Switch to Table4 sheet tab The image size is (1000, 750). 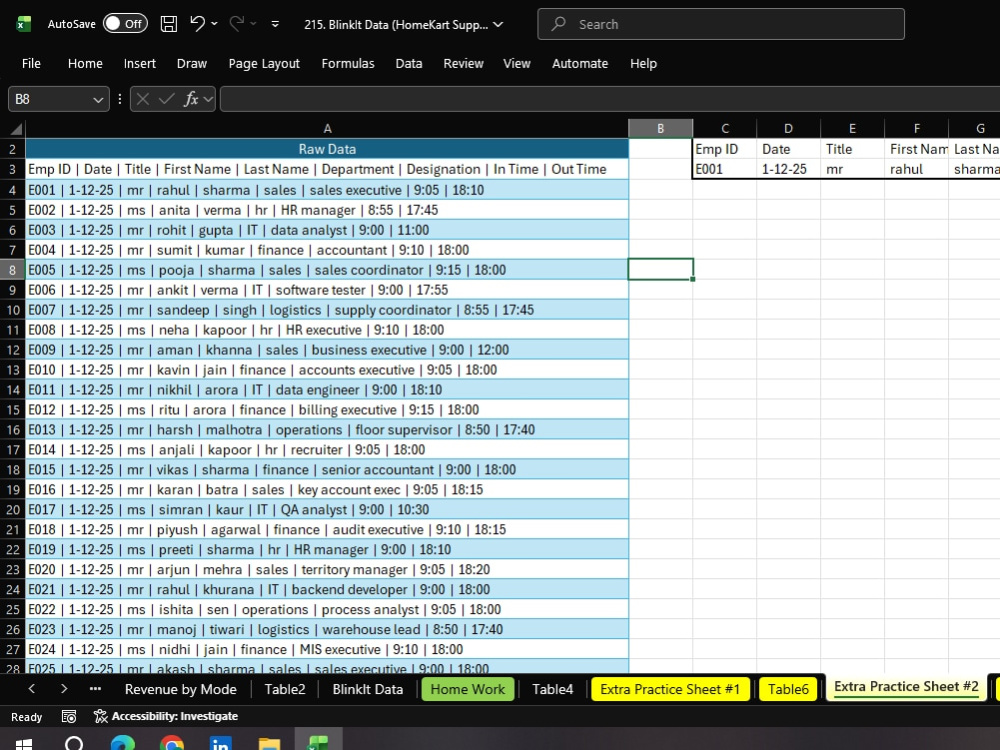[x=552, y=689]
